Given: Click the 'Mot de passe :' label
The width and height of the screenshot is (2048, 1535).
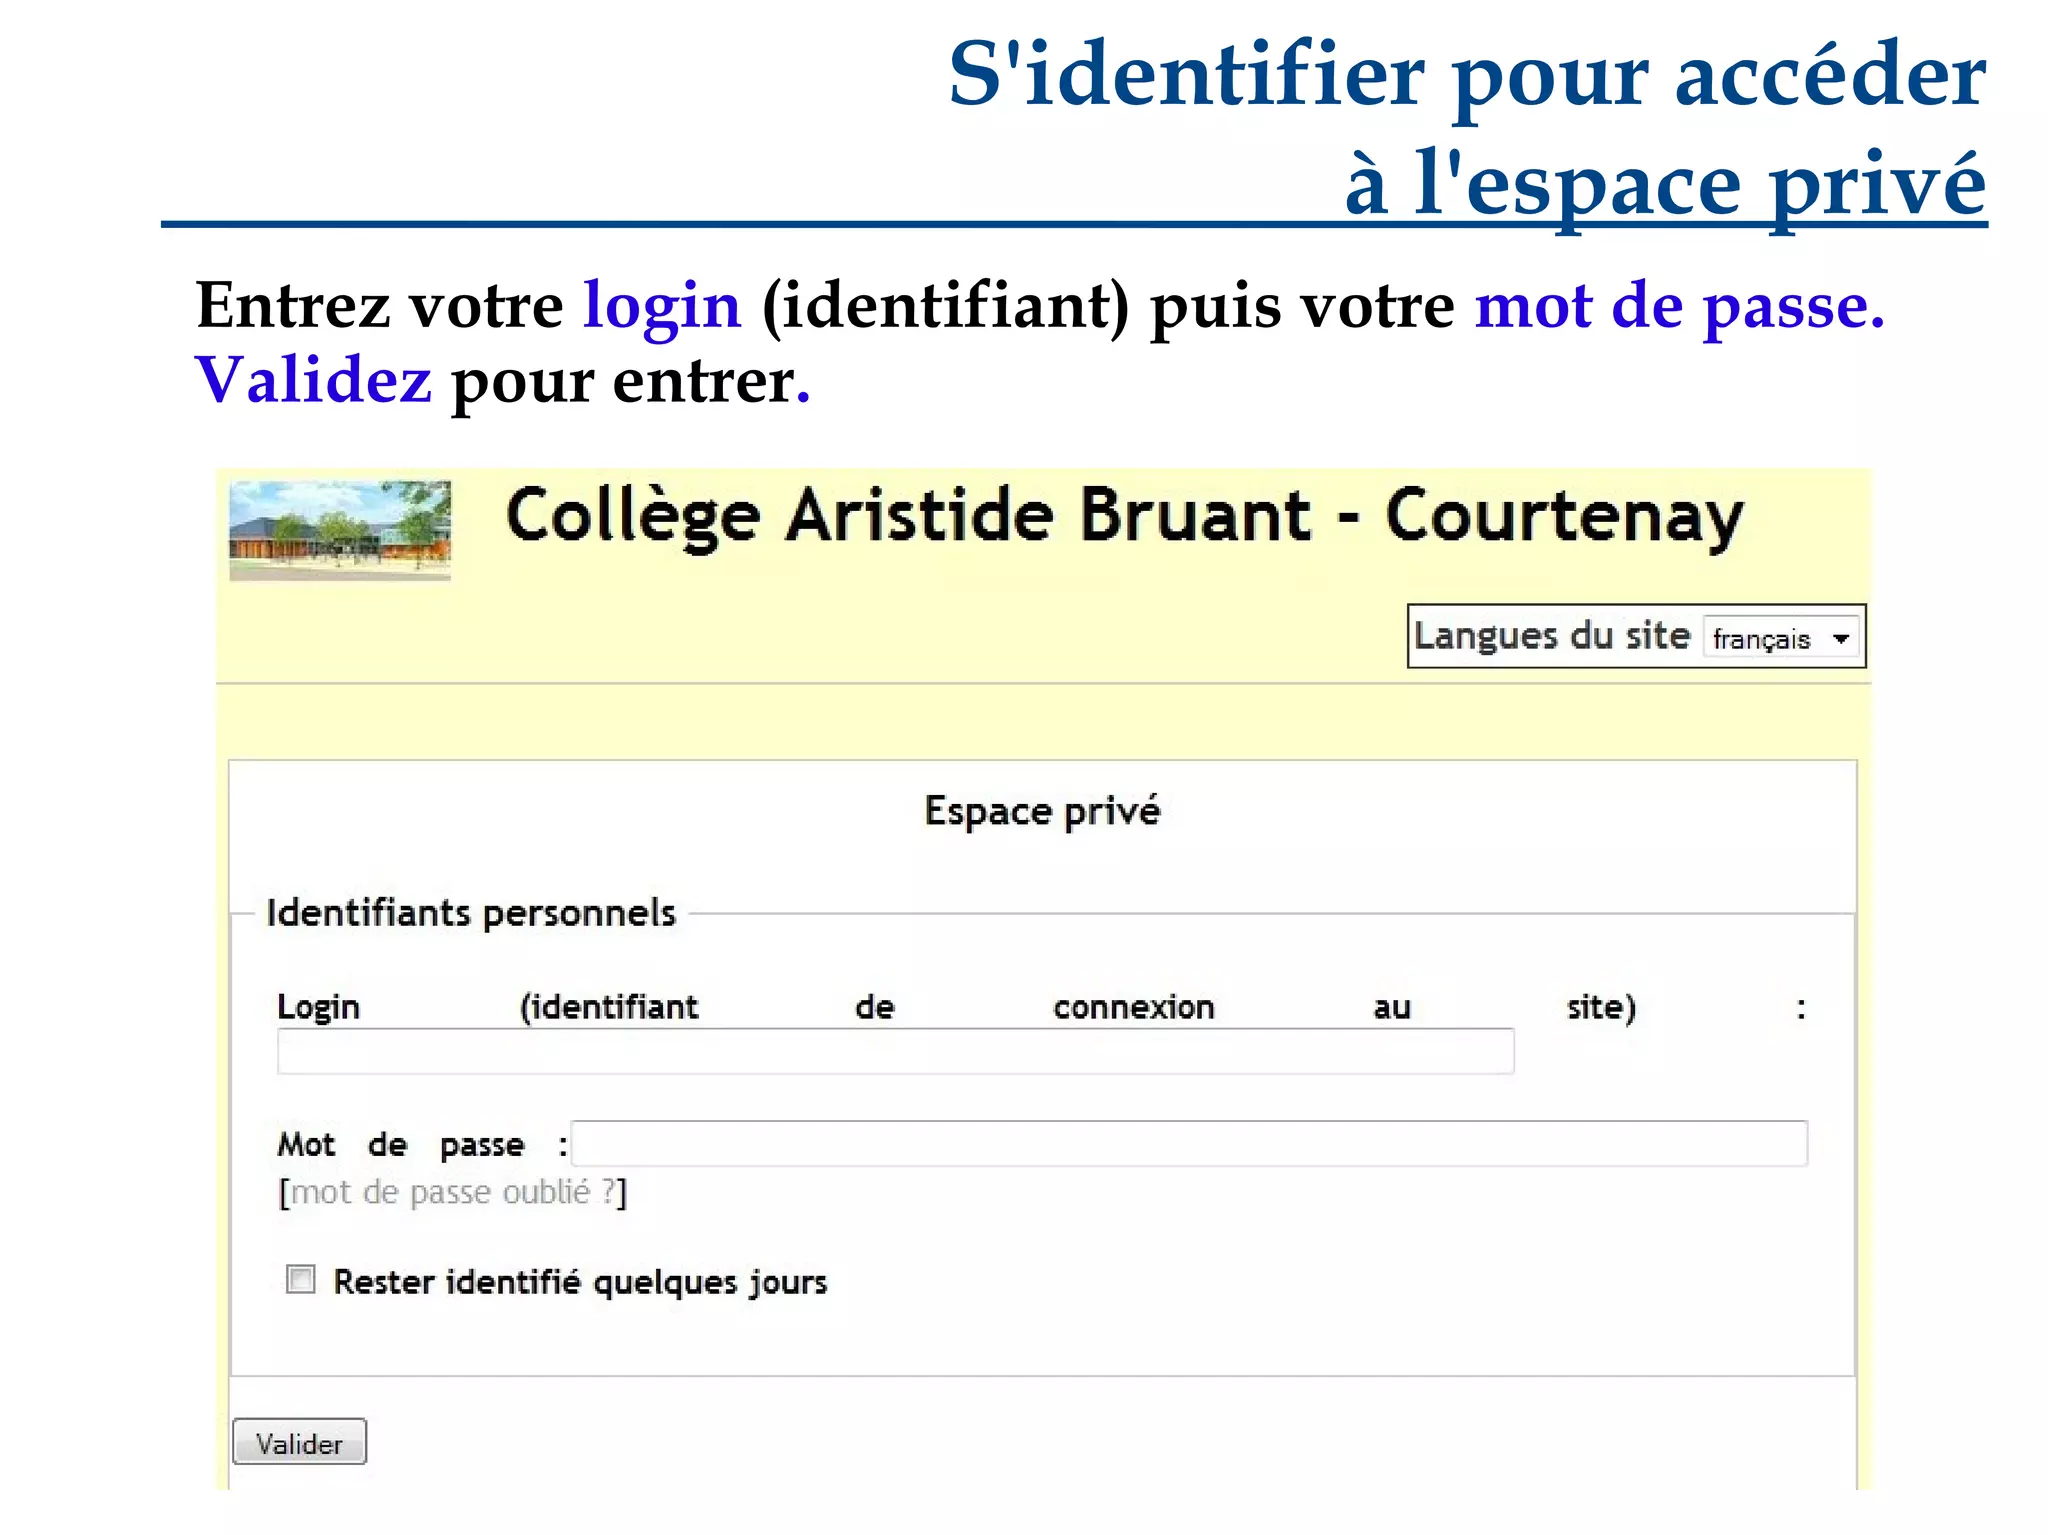Looking at the screenshot, I should pos(422,1145).
